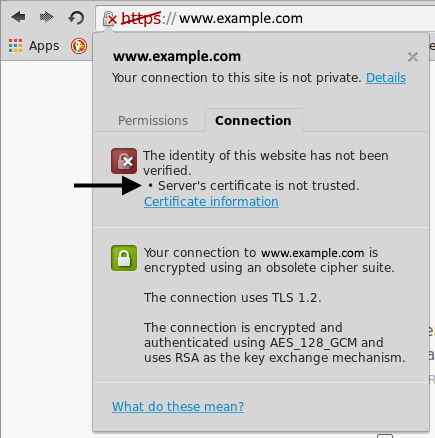Click the Server's certificate is not trusted text
Viewport: 435px width, 438px height.
point(259,186)
